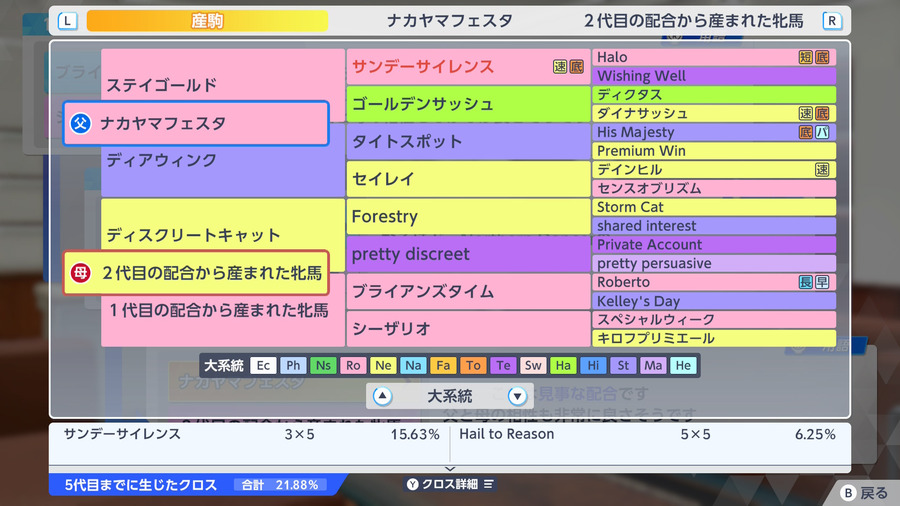900x506 pixels.
Task: Click the 長 trait icon on Roberto
Action: (806, 282)
